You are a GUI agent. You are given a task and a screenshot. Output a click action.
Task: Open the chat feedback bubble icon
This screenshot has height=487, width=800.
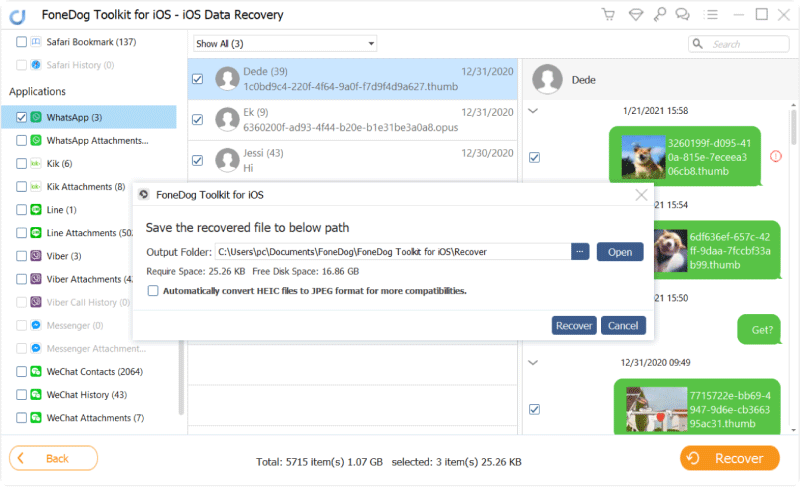pyautogui.click(x=683, y=14)
